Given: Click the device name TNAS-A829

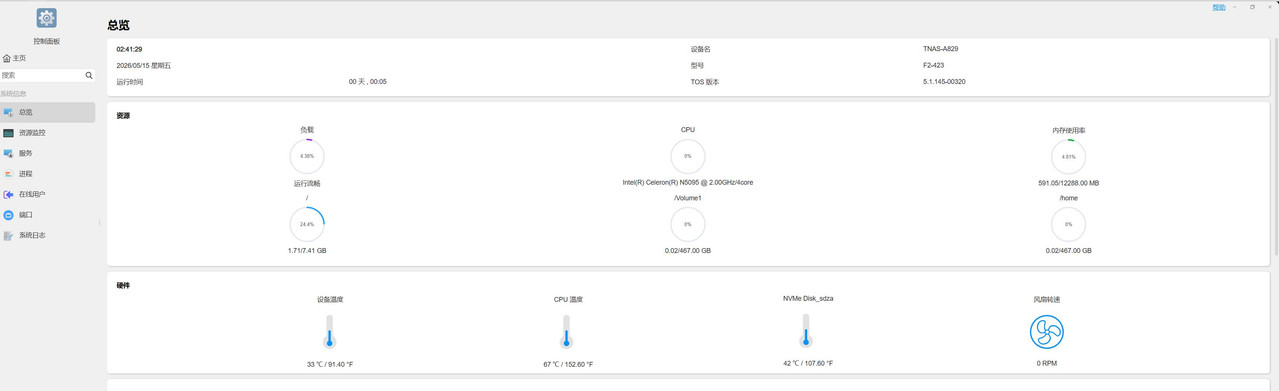Looking at the screenshot, I should pos(941,49).
